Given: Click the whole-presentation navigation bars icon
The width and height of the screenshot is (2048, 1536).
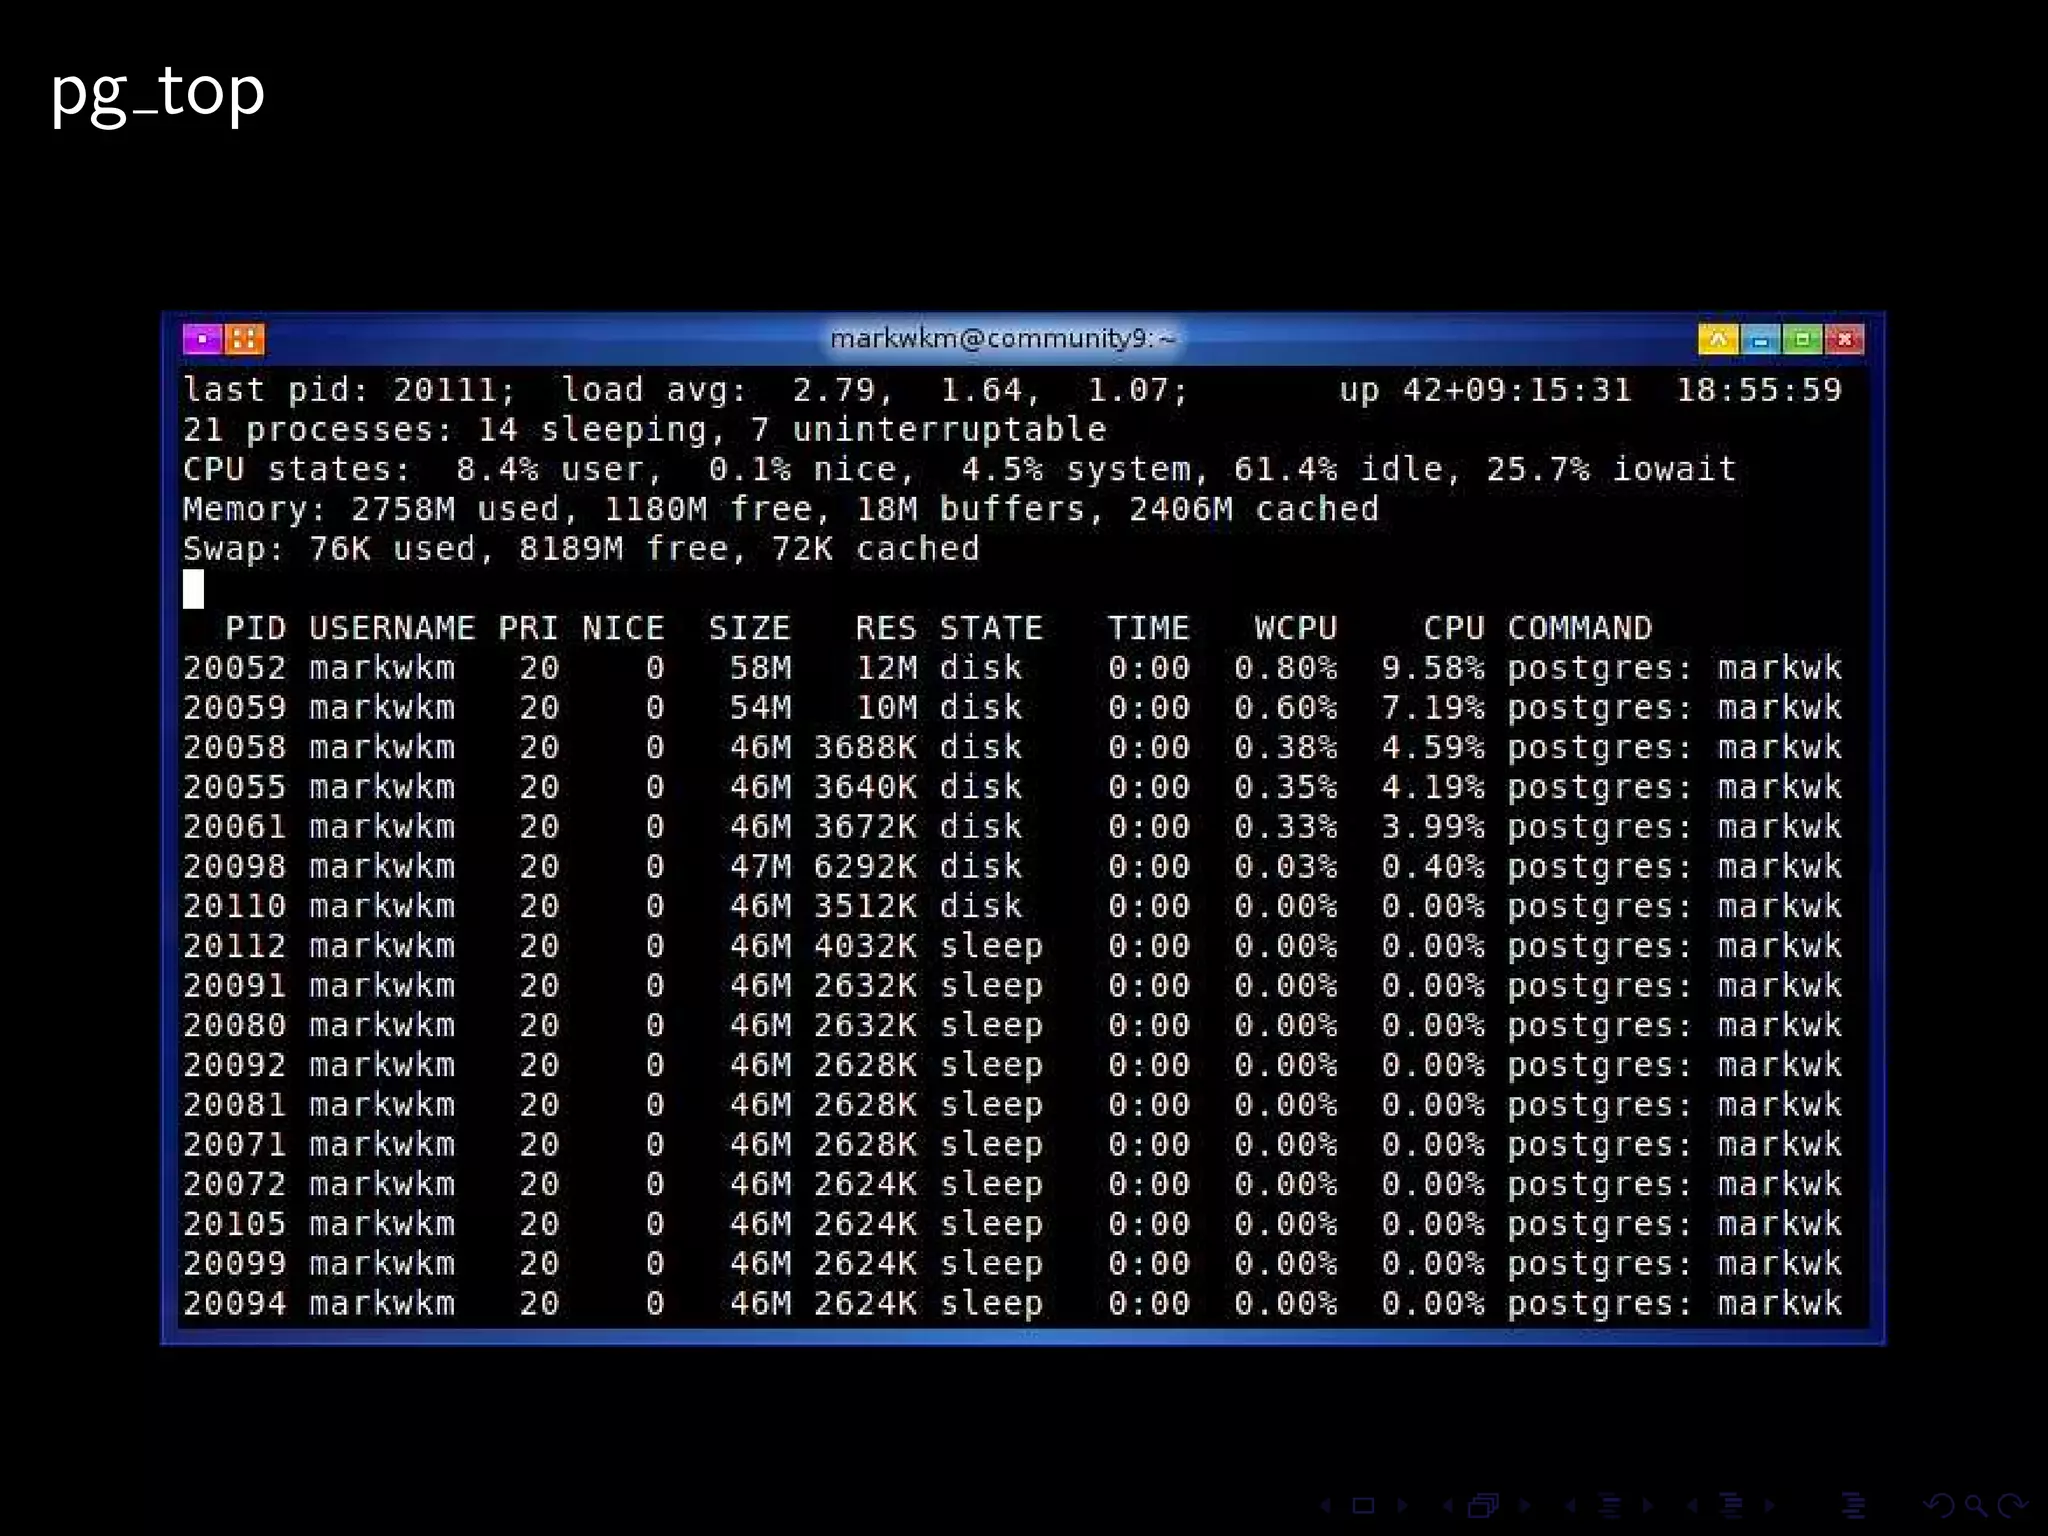Looking at the screenshot, I should (x=1853, y=1505).
